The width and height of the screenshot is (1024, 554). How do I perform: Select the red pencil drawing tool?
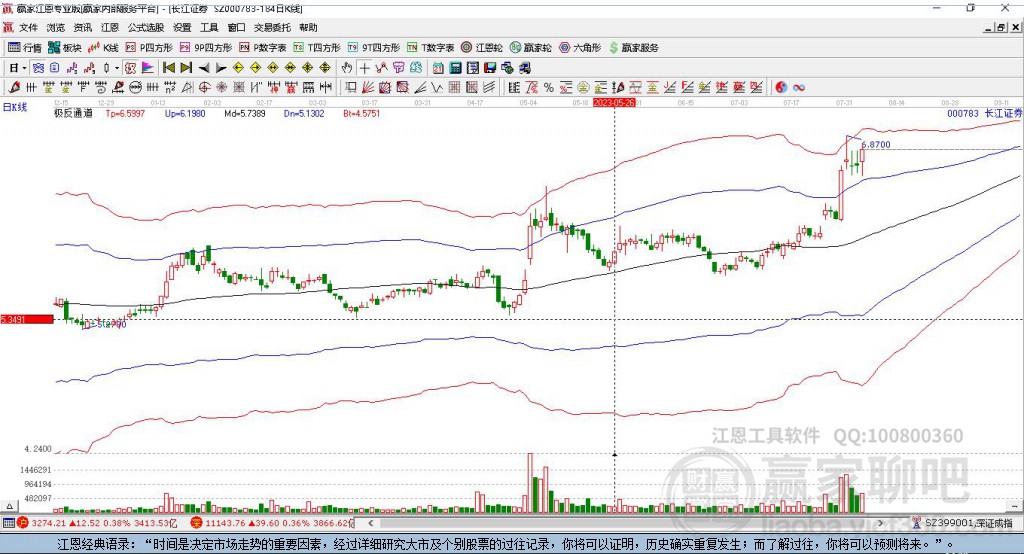14,88
